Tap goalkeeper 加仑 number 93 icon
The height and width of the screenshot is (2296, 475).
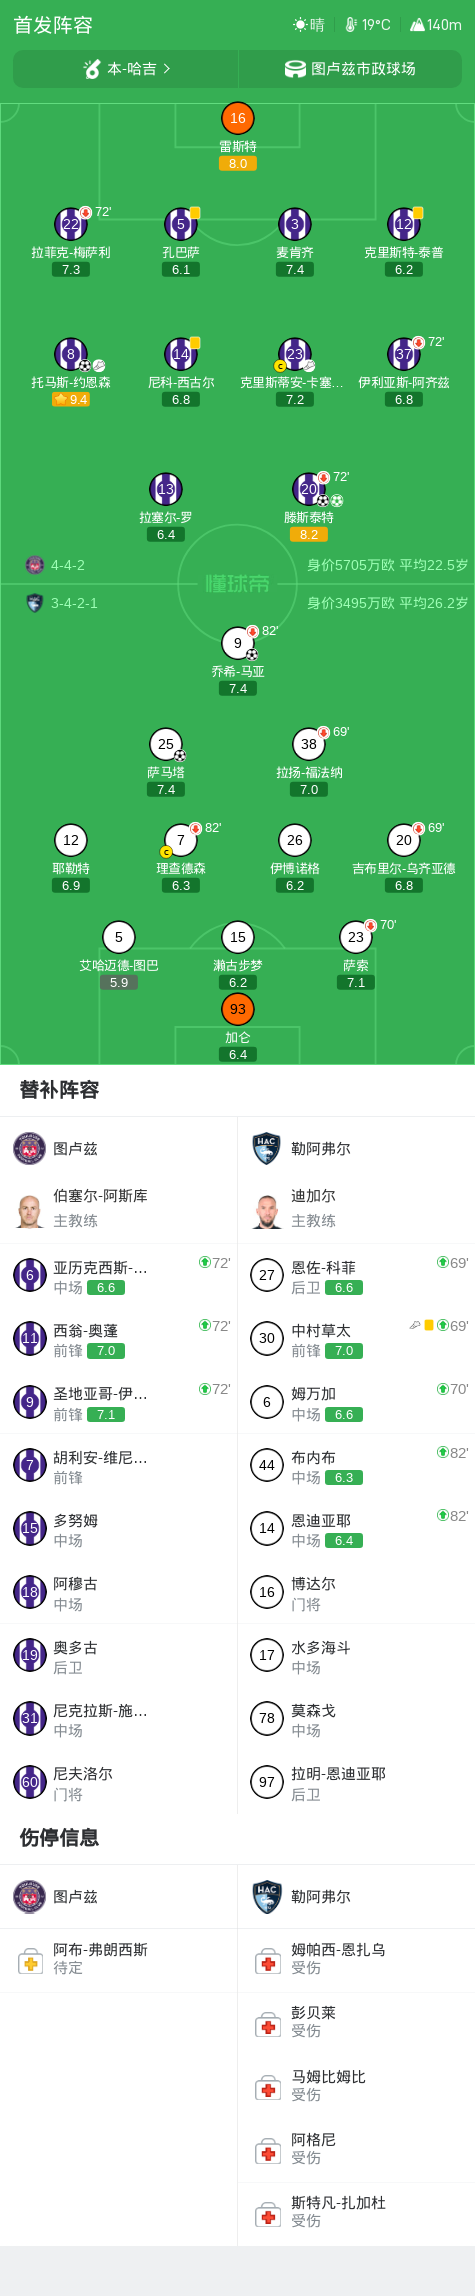pos(238,1008)
